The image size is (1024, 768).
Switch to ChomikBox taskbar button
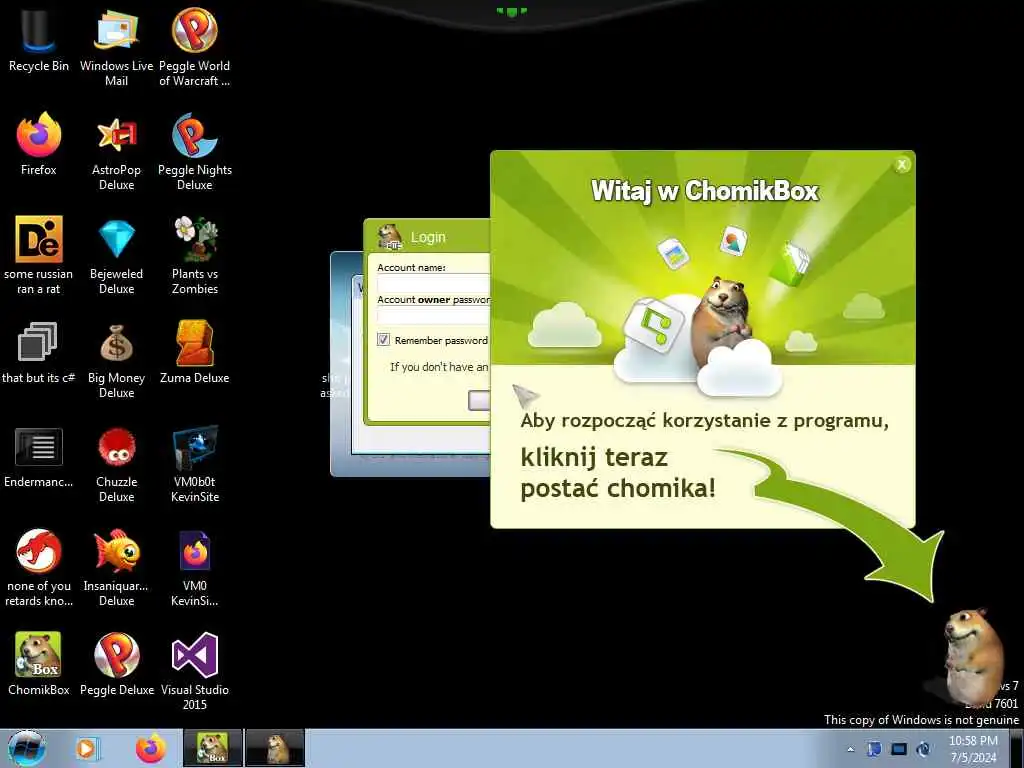[x=213, y=748]
